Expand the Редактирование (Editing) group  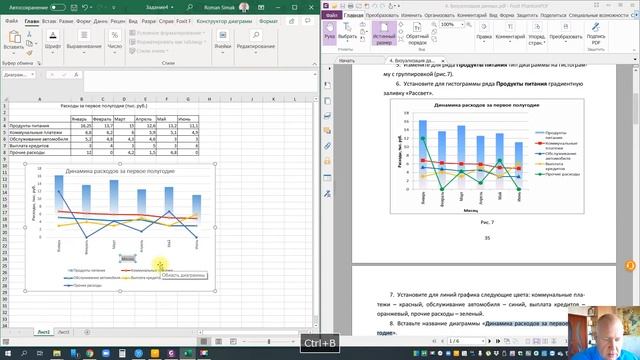[x=256, y=42]
